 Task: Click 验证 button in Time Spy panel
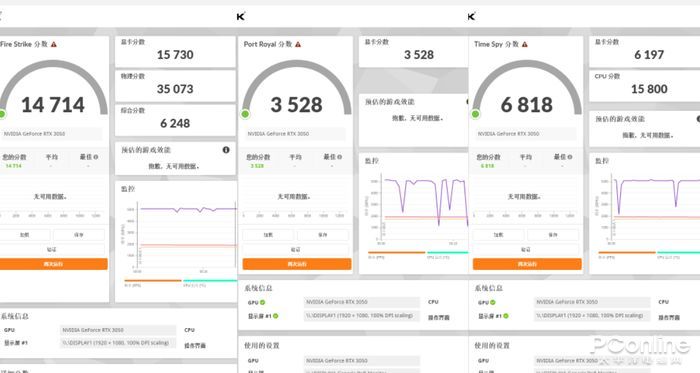pos(526,249)
